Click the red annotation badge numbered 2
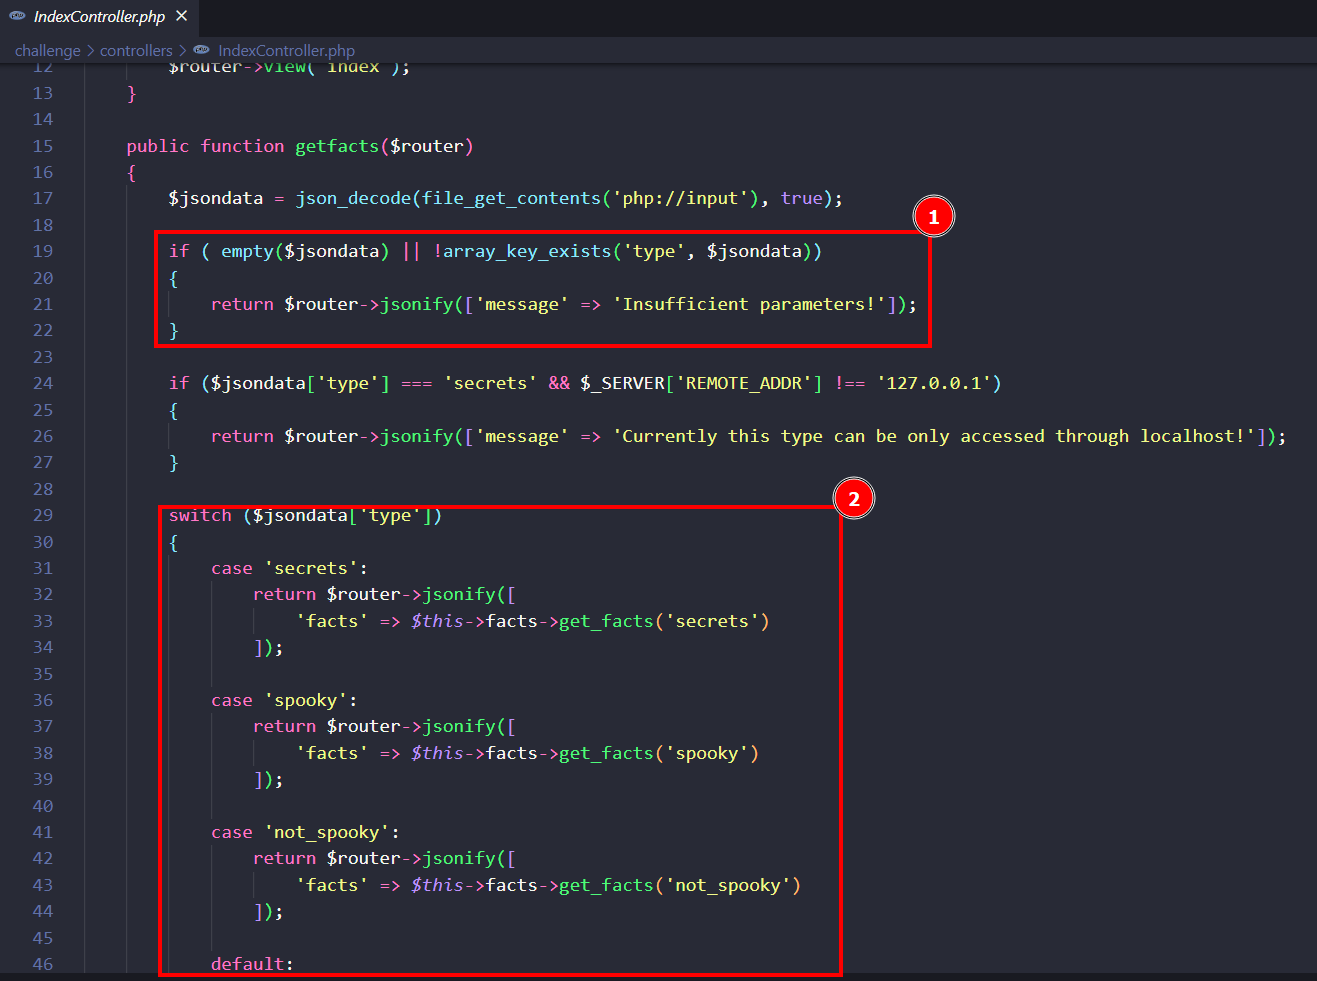This screenshot has width=1317, height=981. pos(853,499)
